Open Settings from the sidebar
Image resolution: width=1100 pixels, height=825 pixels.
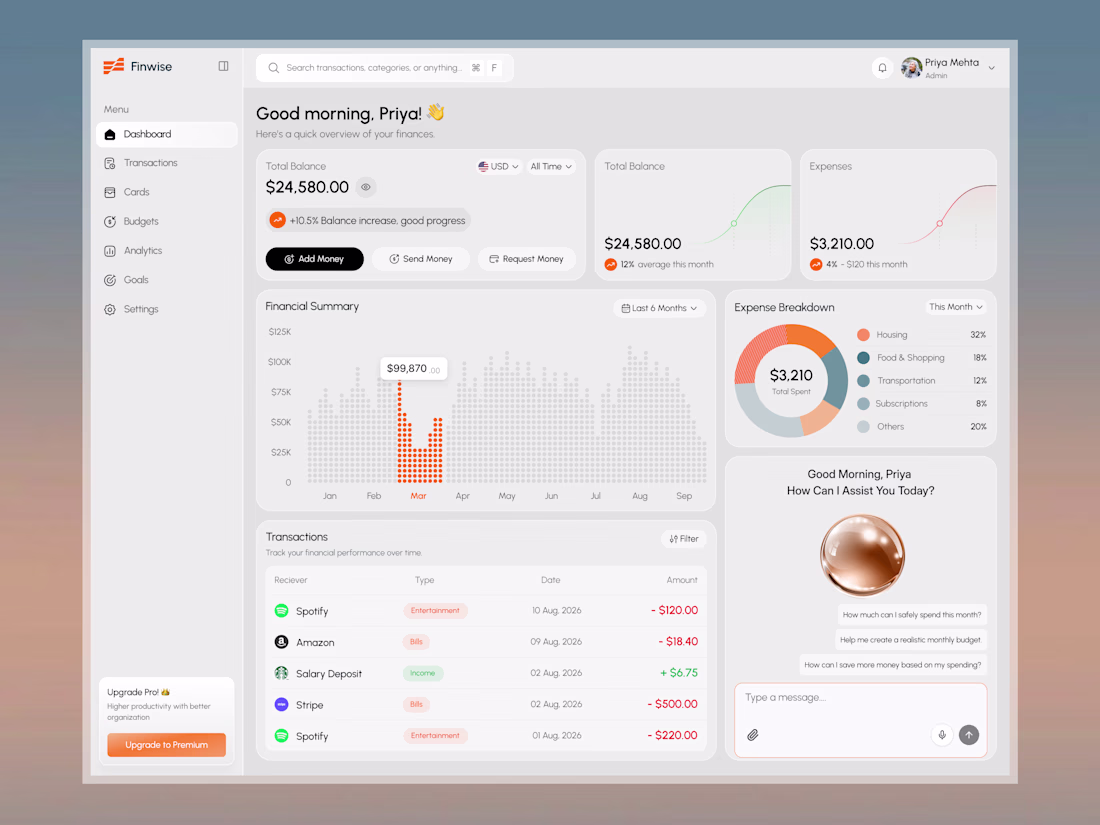tap(167, 309)
